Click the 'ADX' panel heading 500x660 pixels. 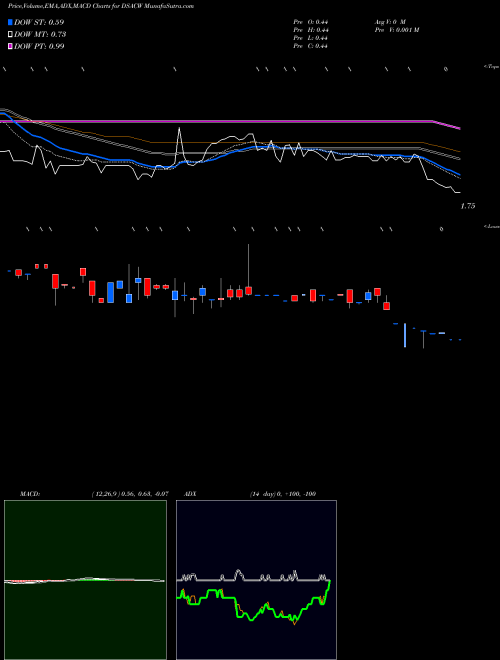pyautogui.click(x=190, y=494)
